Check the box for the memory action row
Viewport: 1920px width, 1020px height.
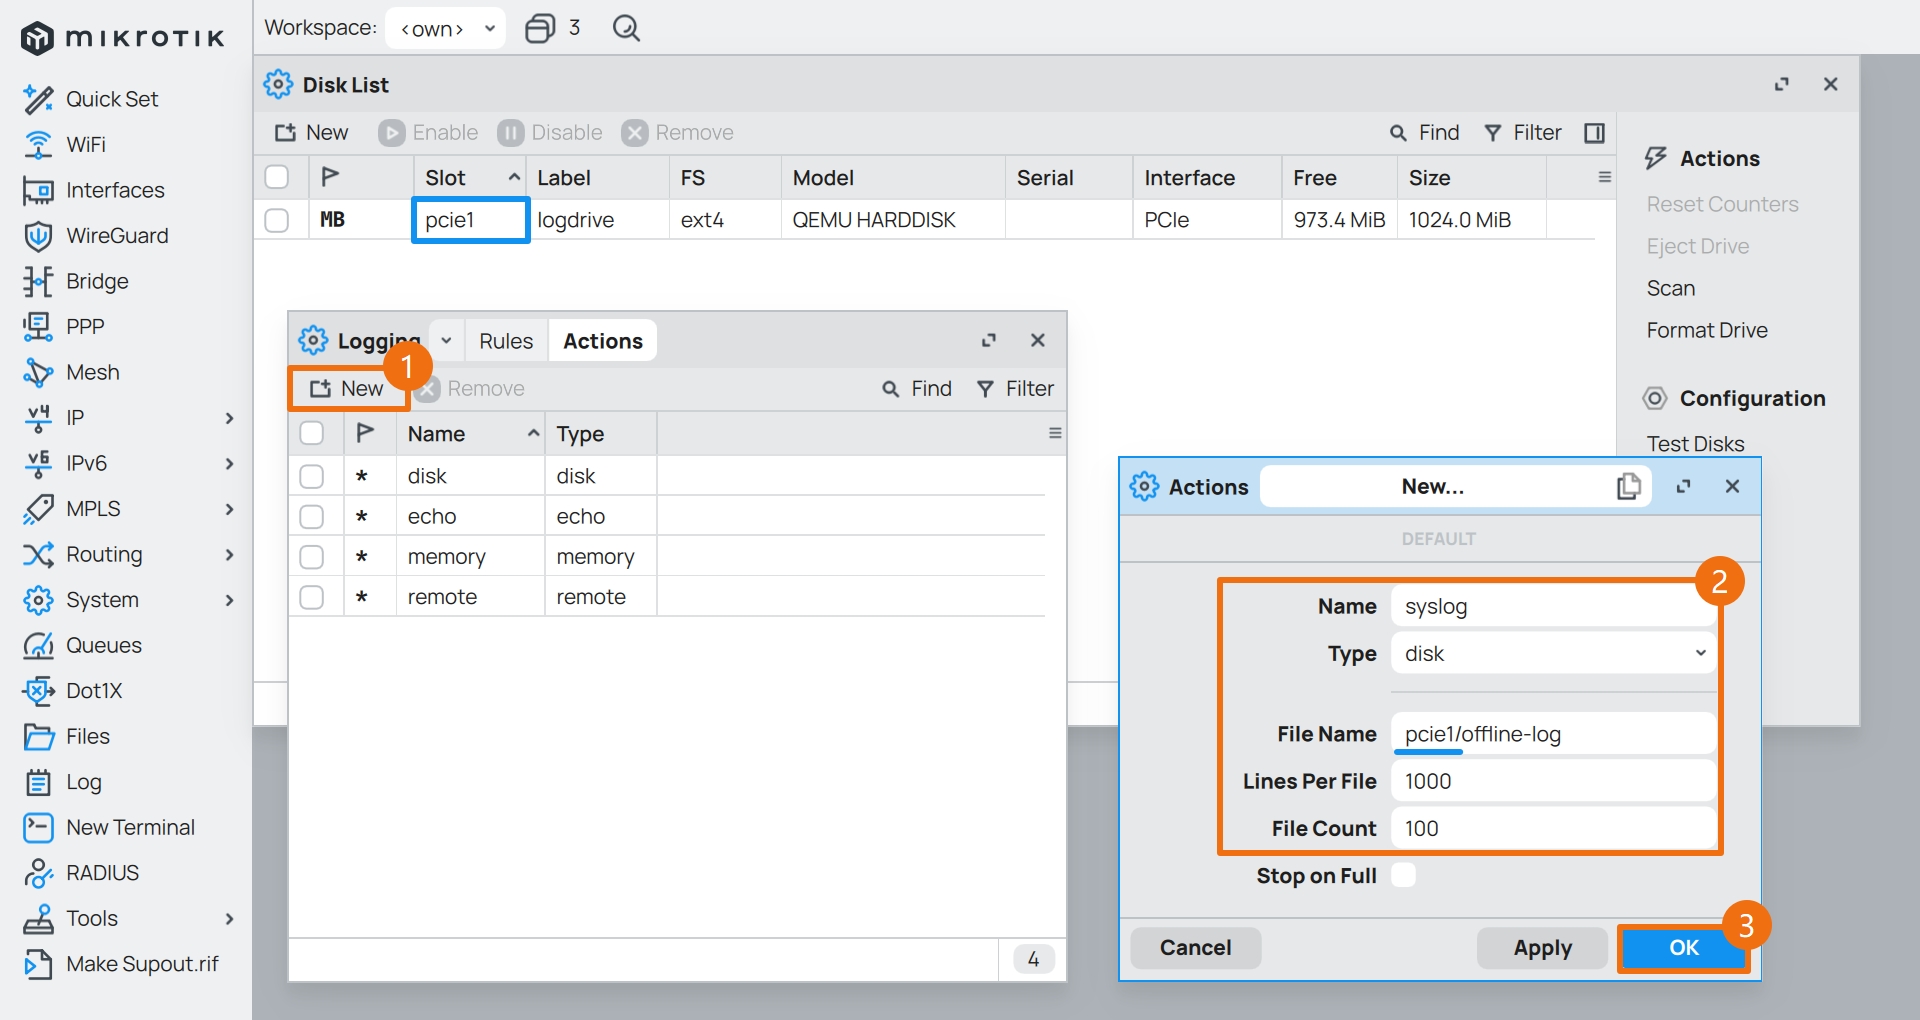pos(312,557)
